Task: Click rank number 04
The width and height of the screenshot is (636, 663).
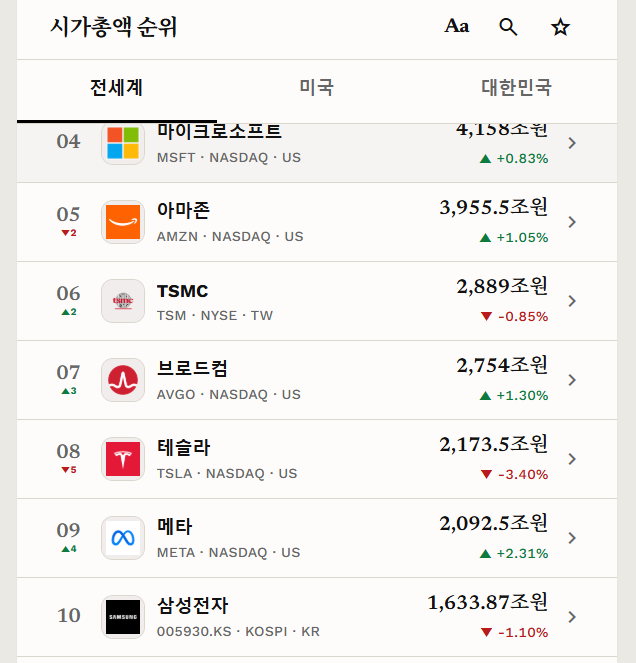Action: click(x=68, y=141)
